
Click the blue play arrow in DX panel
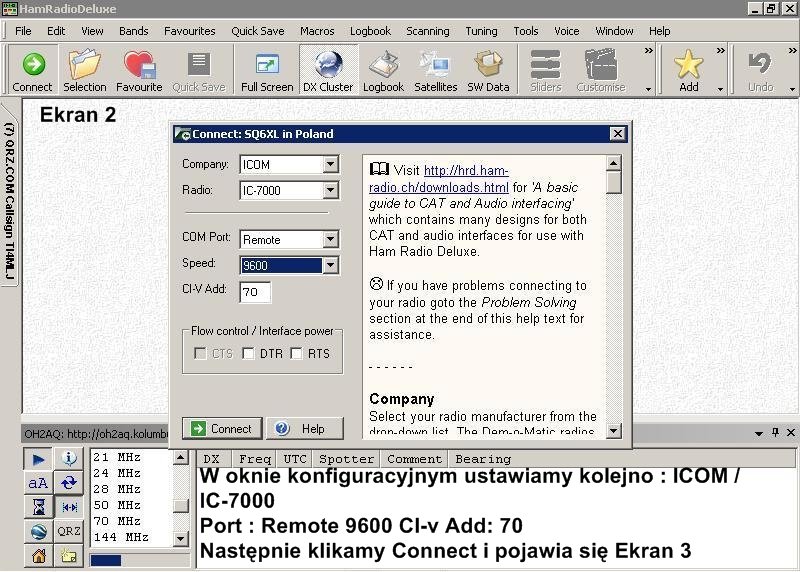coord(38,459)
